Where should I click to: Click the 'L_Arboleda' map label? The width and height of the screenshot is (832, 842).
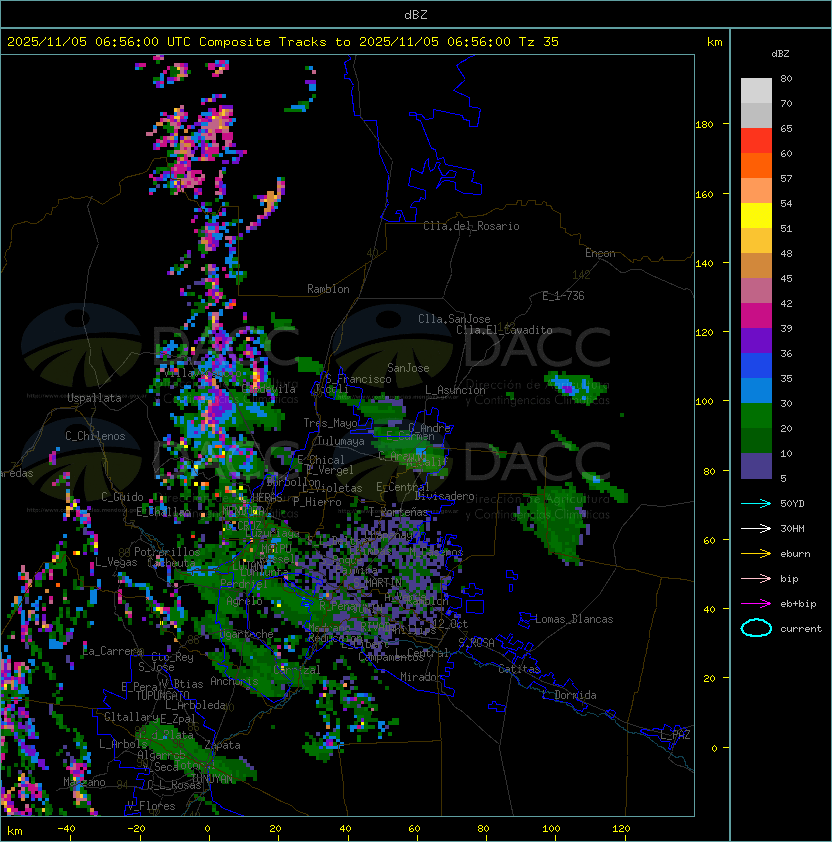pyautogui.click(x=196, y=705)
